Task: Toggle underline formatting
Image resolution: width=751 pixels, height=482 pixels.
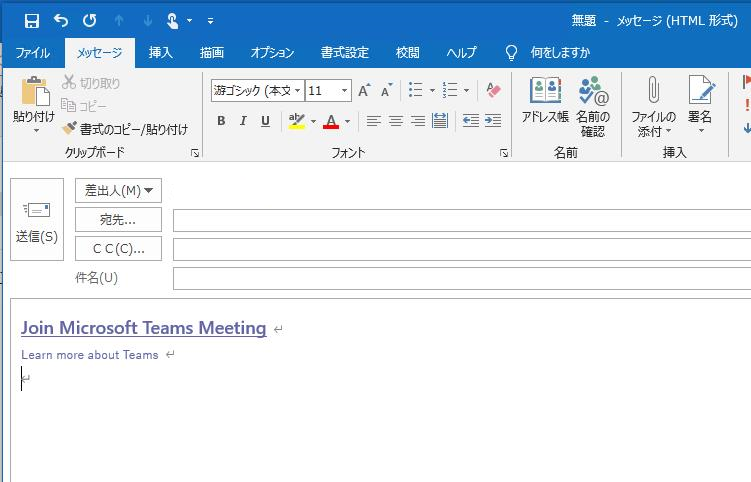Action: click(265, 121)
